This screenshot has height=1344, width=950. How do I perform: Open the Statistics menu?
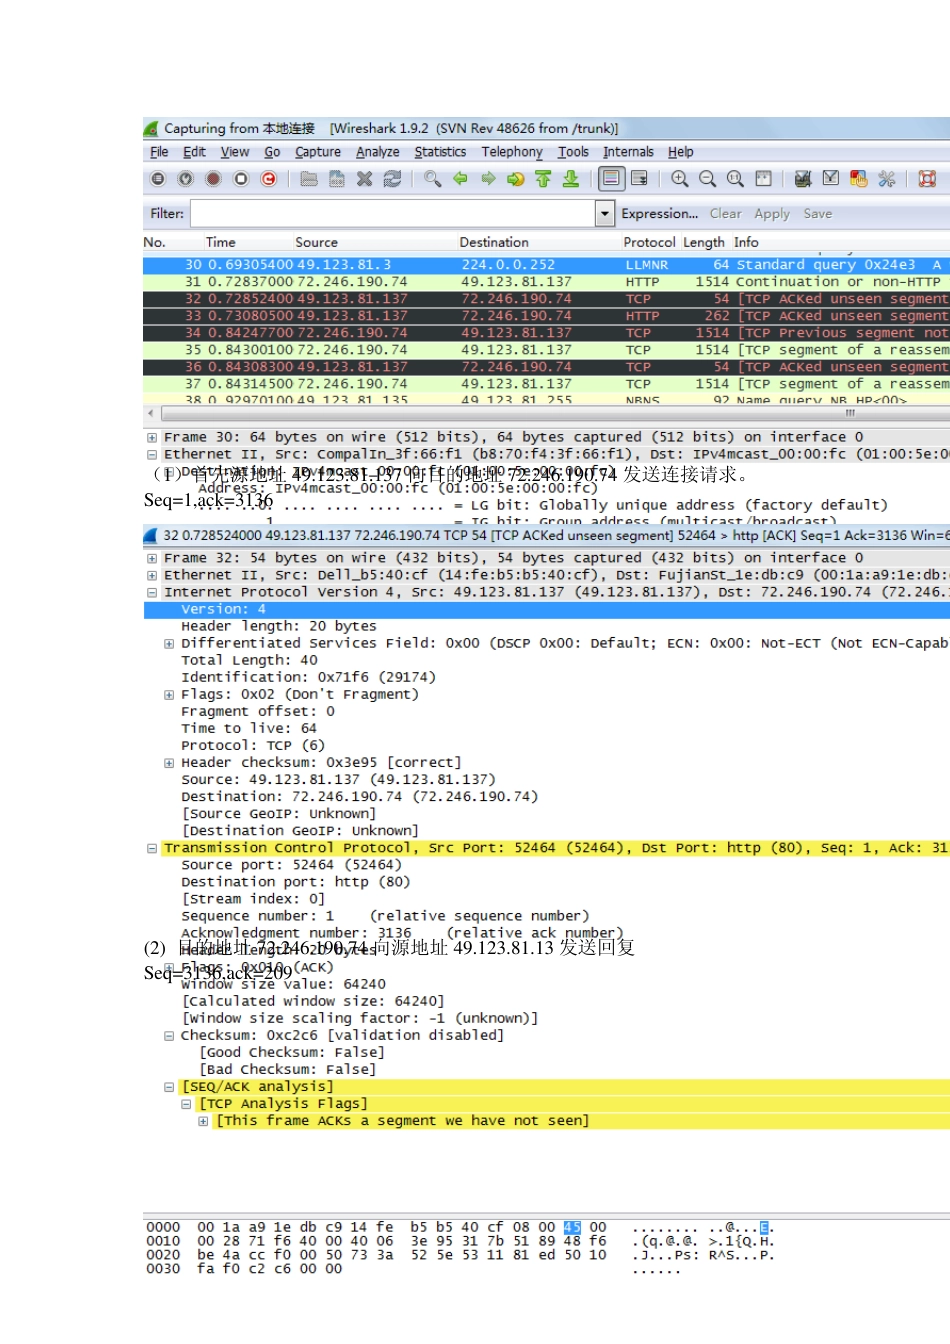point(440,152)
